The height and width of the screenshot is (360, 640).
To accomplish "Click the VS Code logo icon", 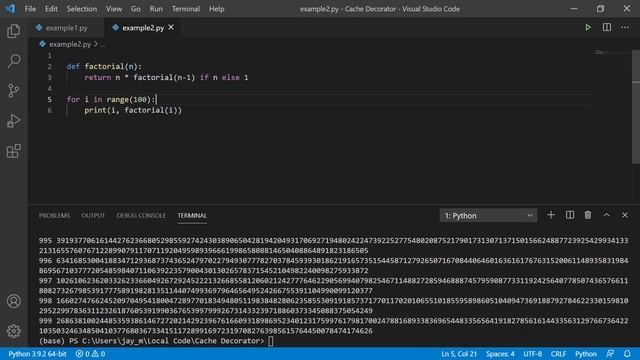I will 10,9.
